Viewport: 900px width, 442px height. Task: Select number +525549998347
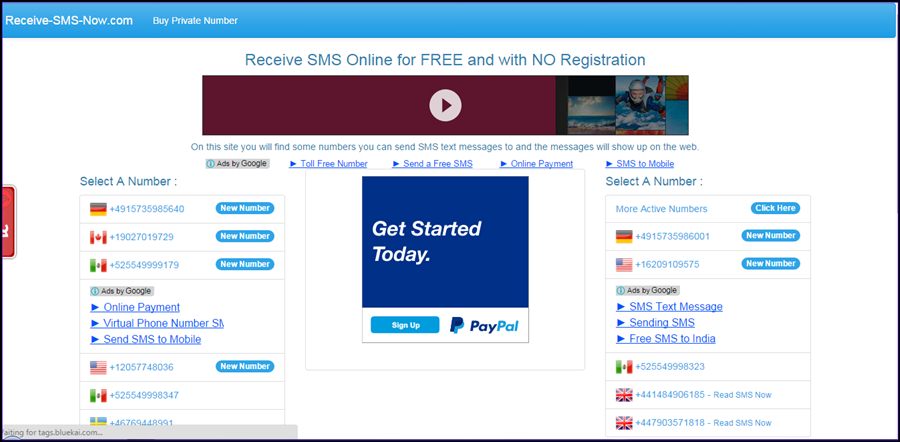click(144, 396)
